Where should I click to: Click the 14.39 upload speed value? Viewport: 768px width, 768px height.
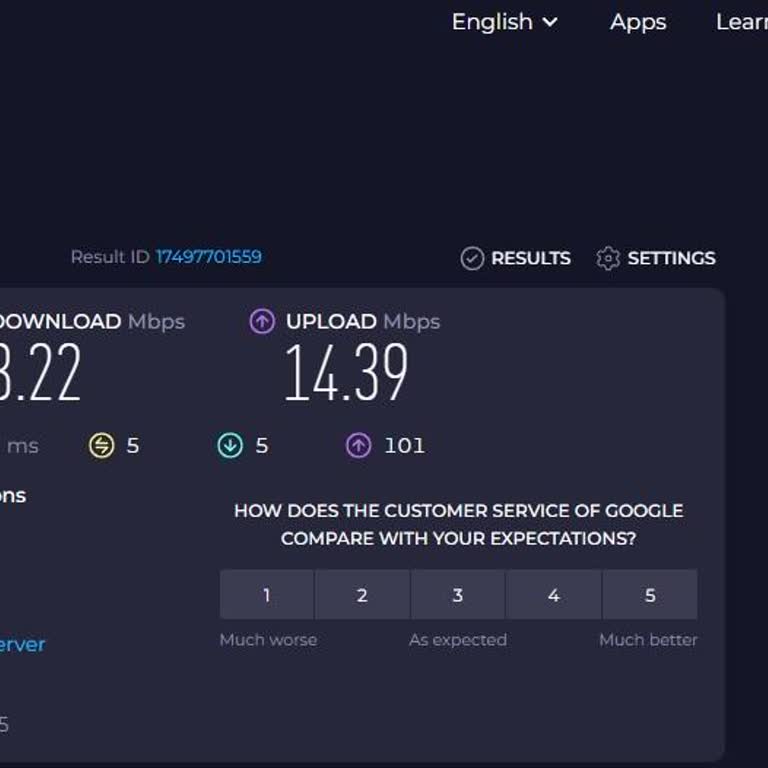[346, 374]
